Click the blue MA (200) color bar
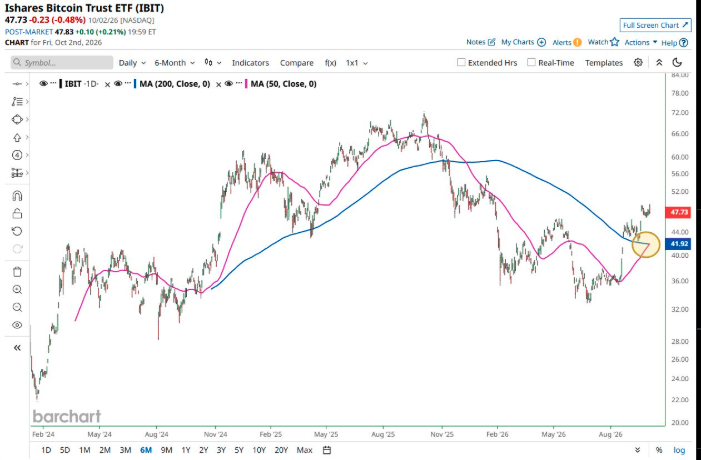The image size is (701, 460). pos(135,84)
